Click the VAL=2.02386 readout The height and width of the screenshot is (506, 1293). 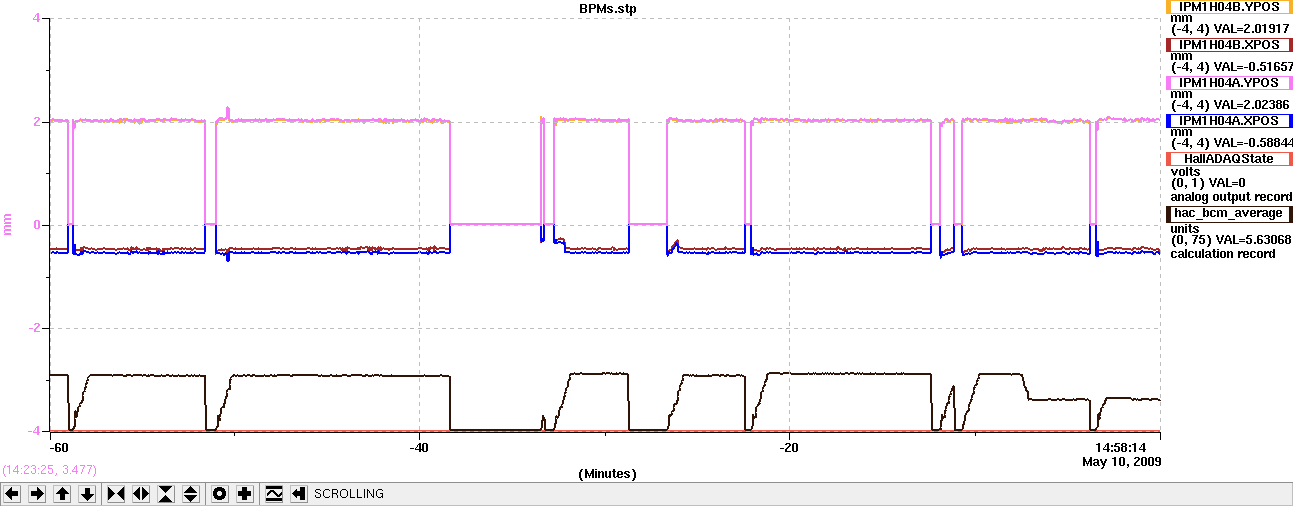(1249, 104)
